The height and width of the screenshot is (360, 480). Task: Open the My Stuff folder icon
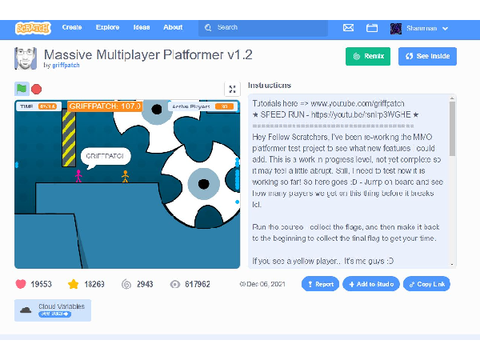[372, 28]
